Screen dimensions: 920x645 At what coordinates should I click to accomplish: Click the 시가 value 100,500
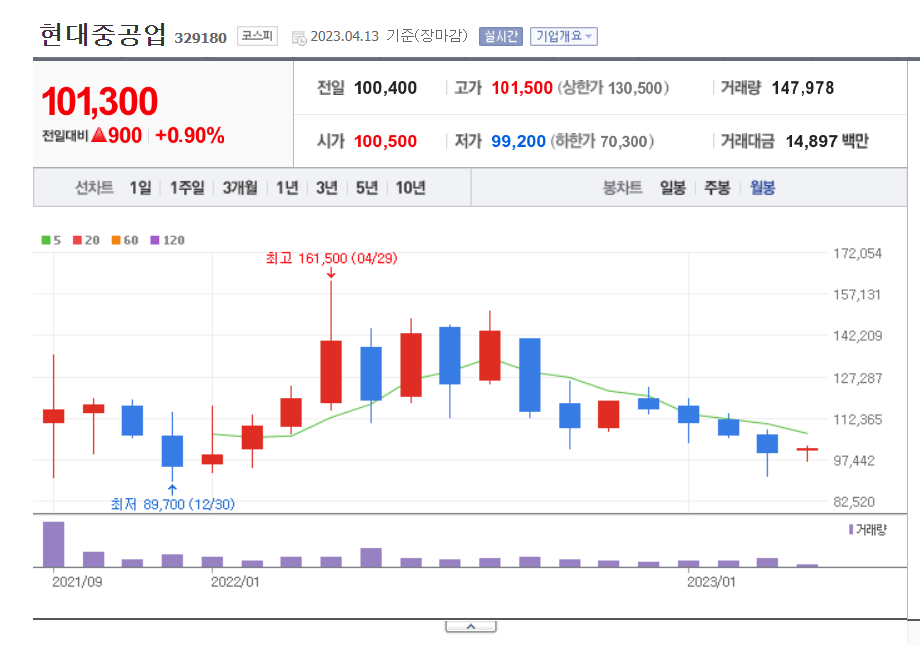[385, 141]
